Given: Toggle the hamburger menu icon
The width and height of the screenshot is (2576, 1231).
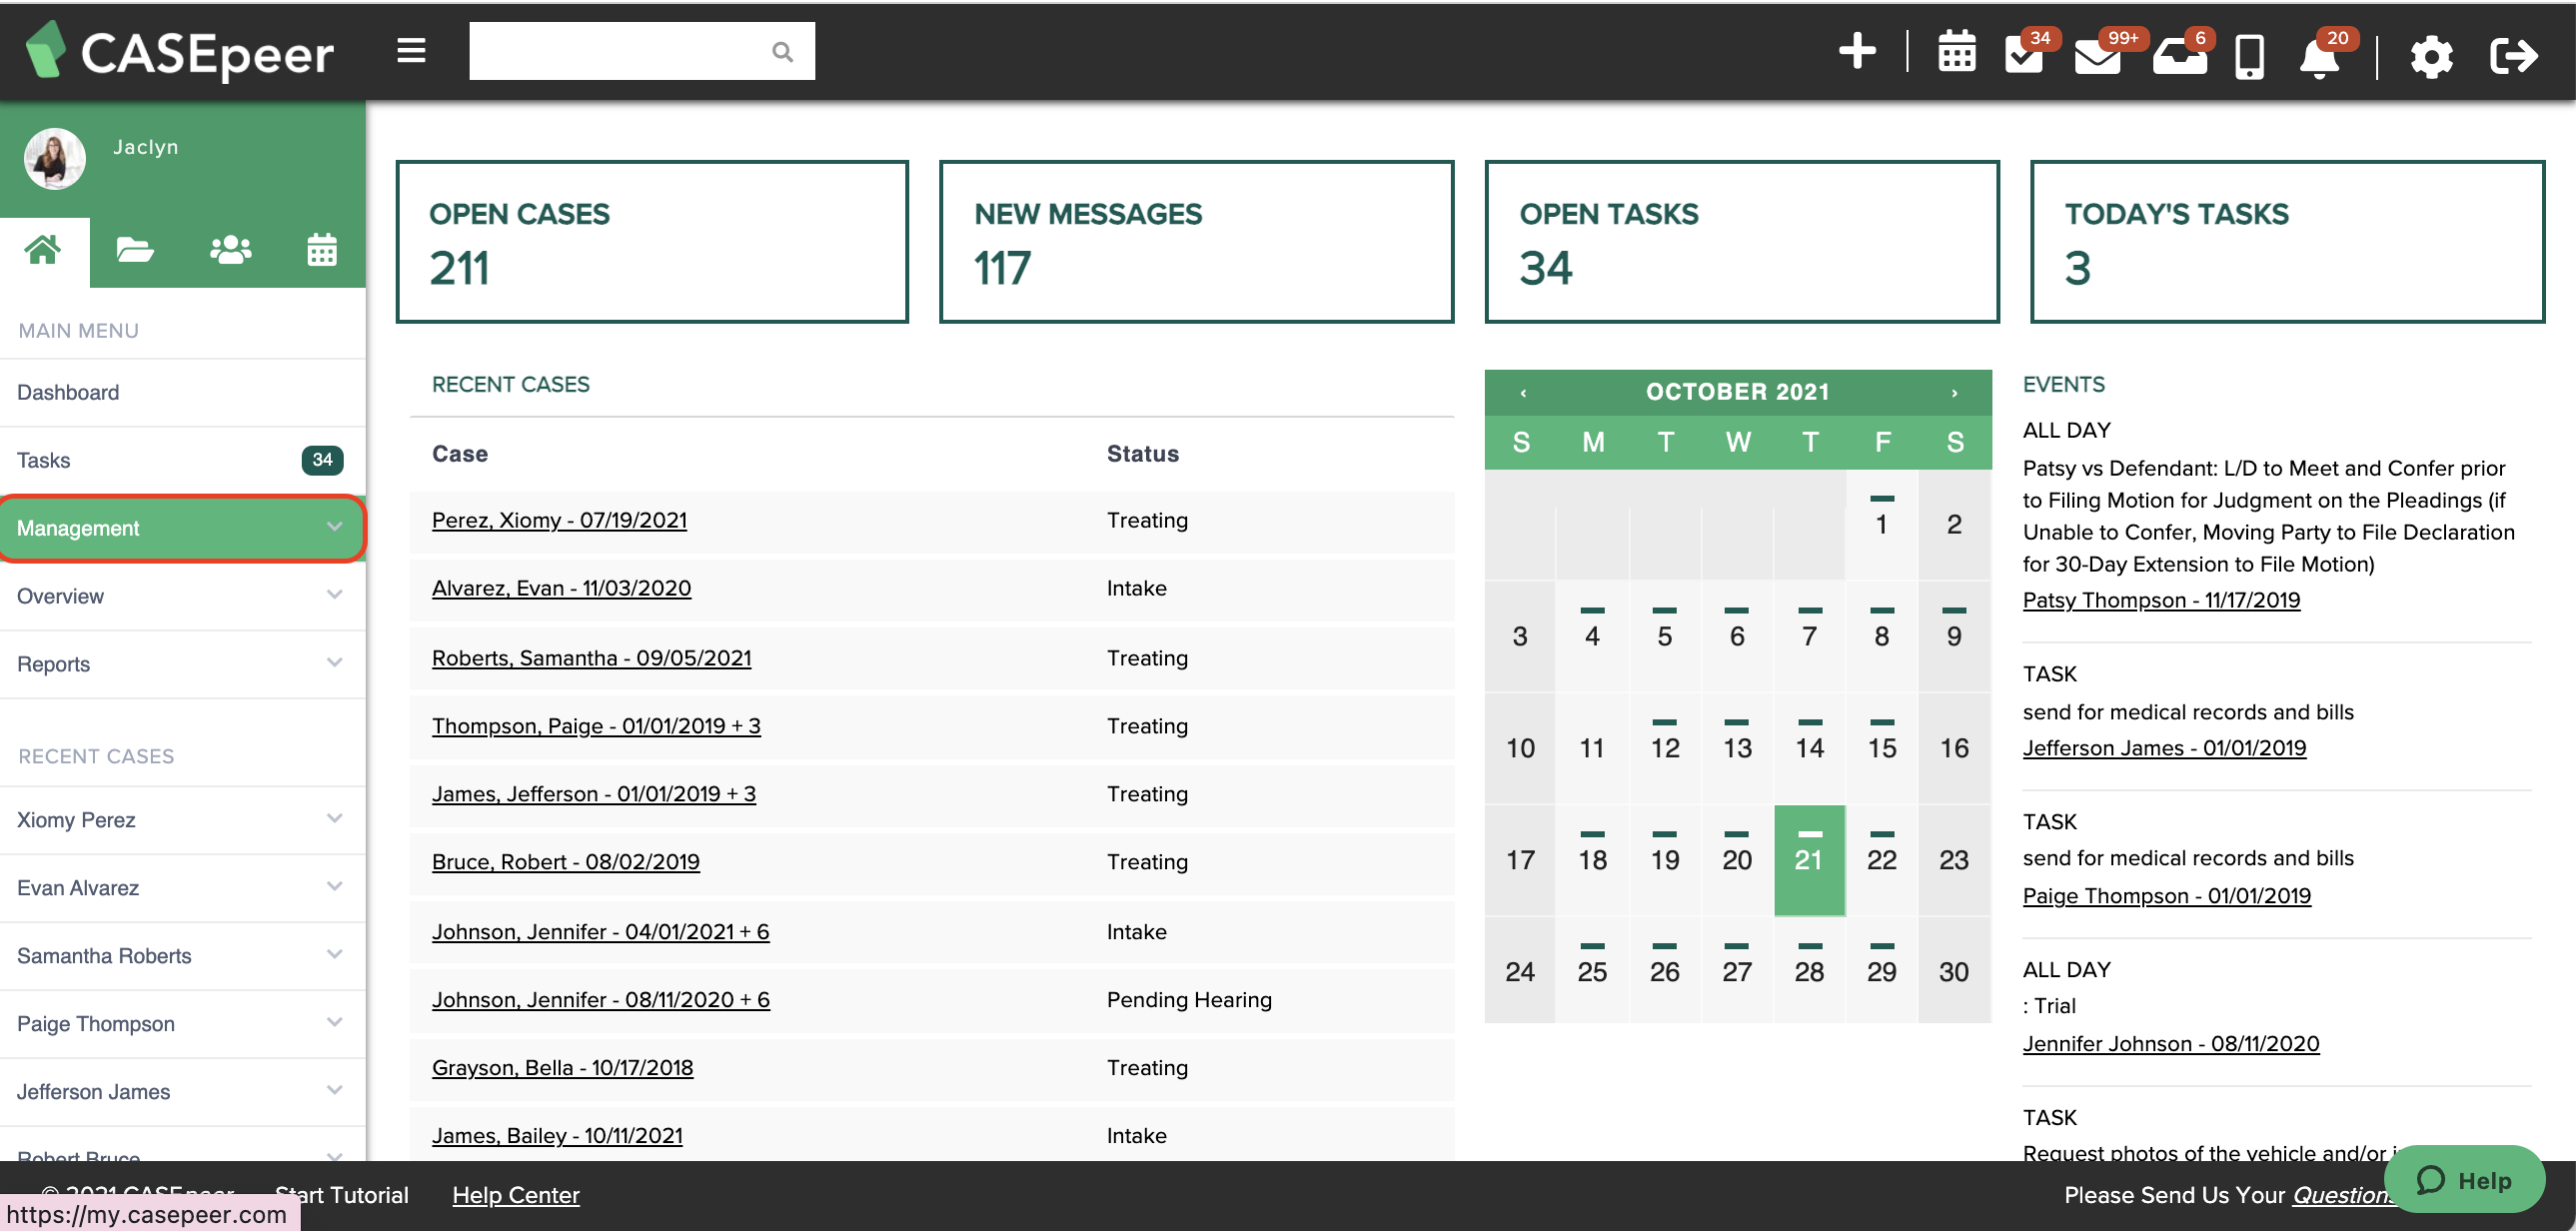Looking at the screenshot, I should pos(411,51).
